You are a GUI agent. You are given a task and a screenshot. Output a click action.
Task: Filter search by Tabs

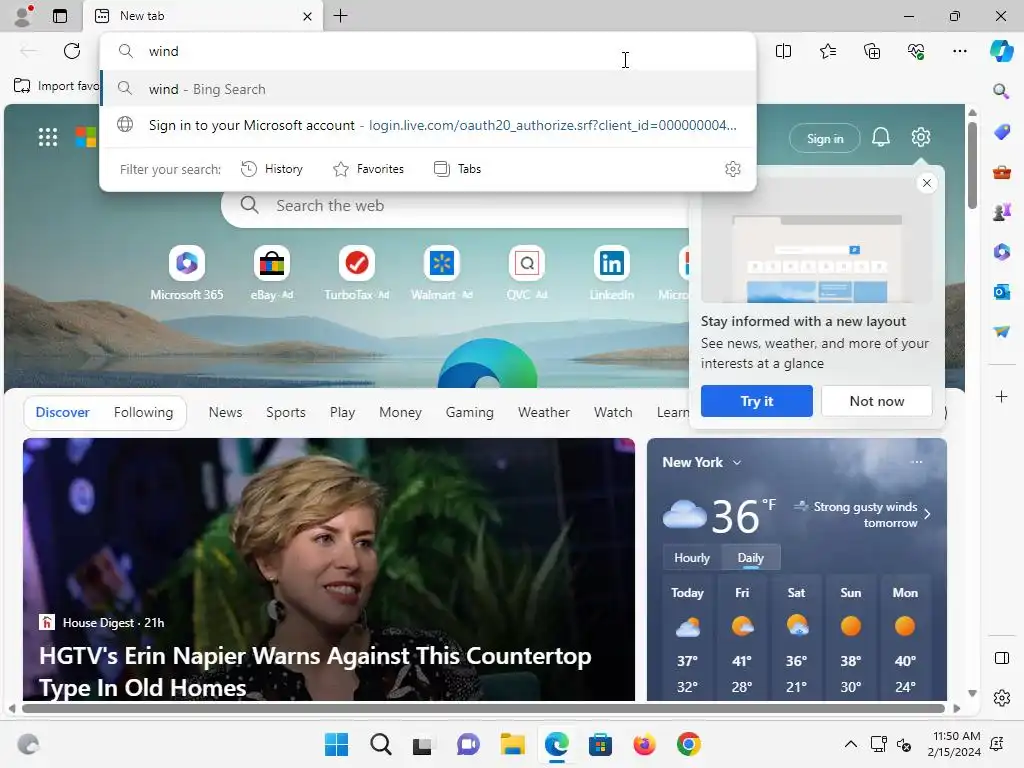click(x=457, y=169)
